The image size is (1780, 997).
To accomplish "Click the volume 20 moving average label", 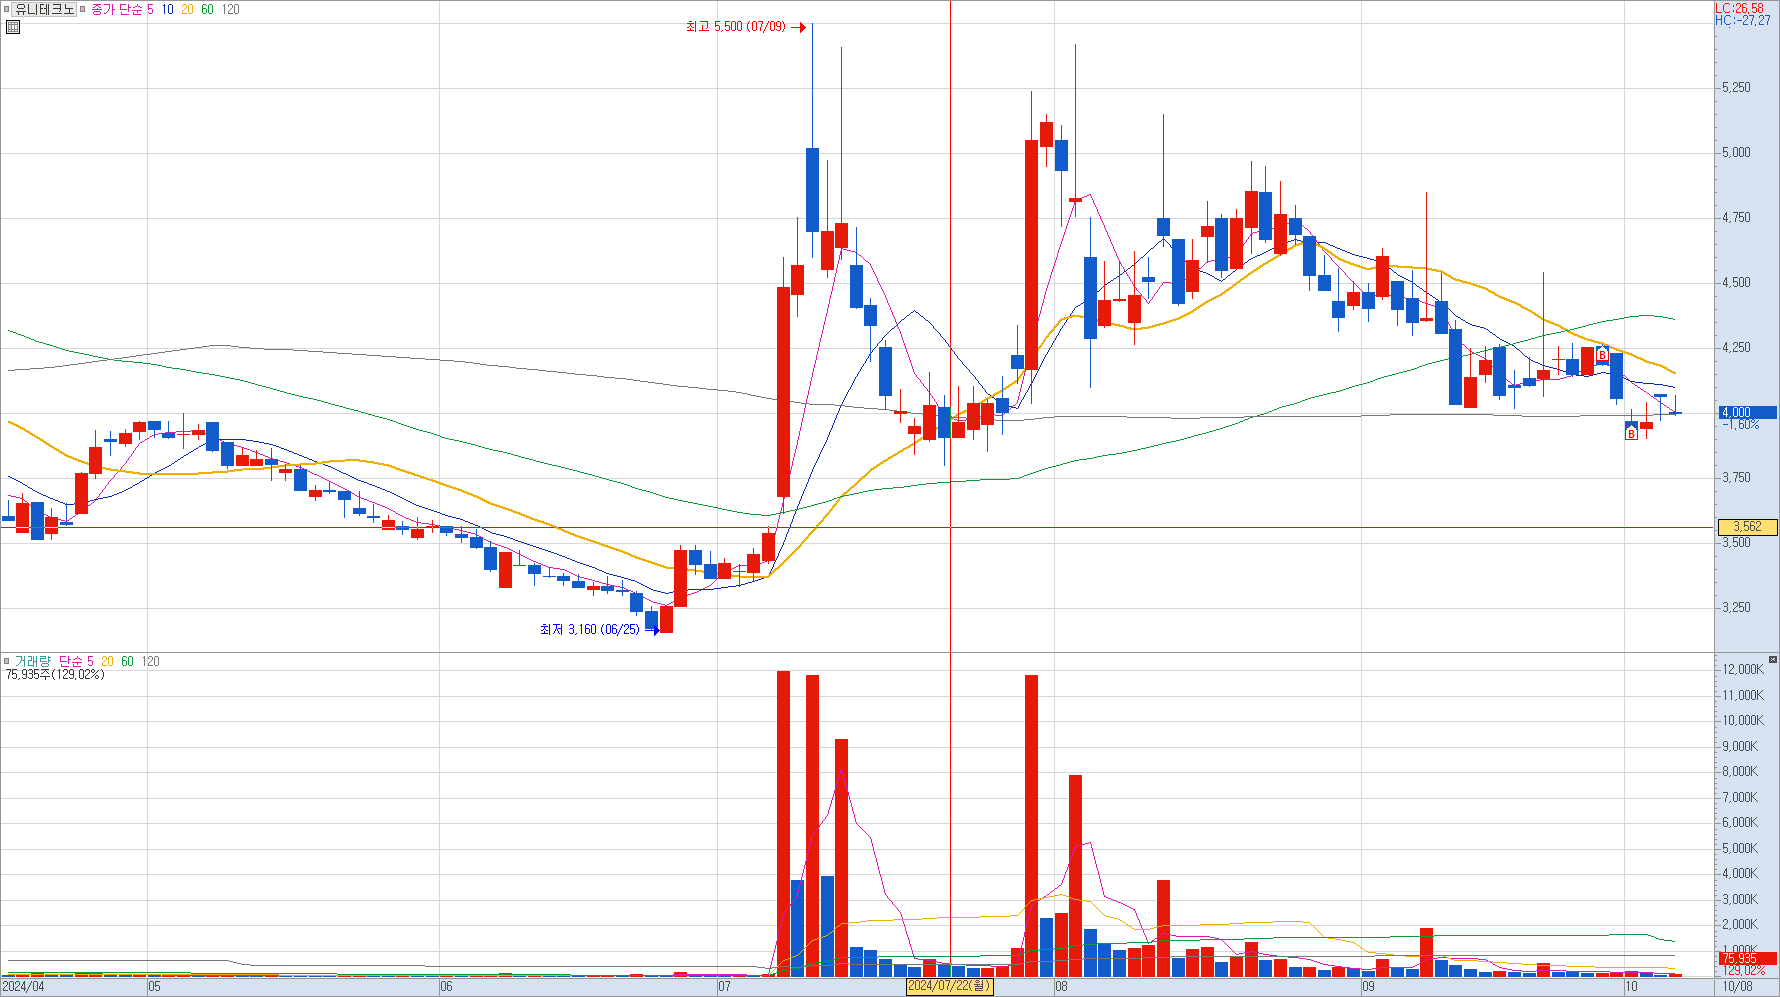I will pyautogui.click(x=107, y=661).
